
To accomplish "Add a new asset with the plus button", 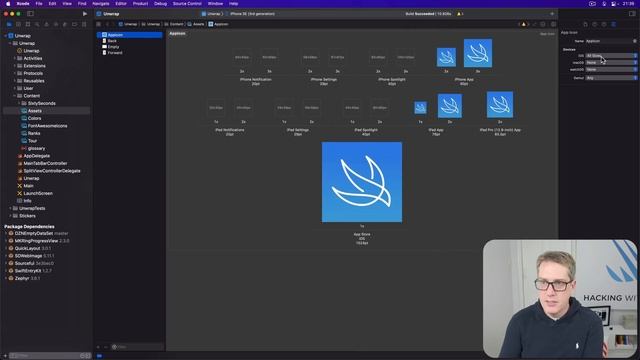I will coord(98,347).
